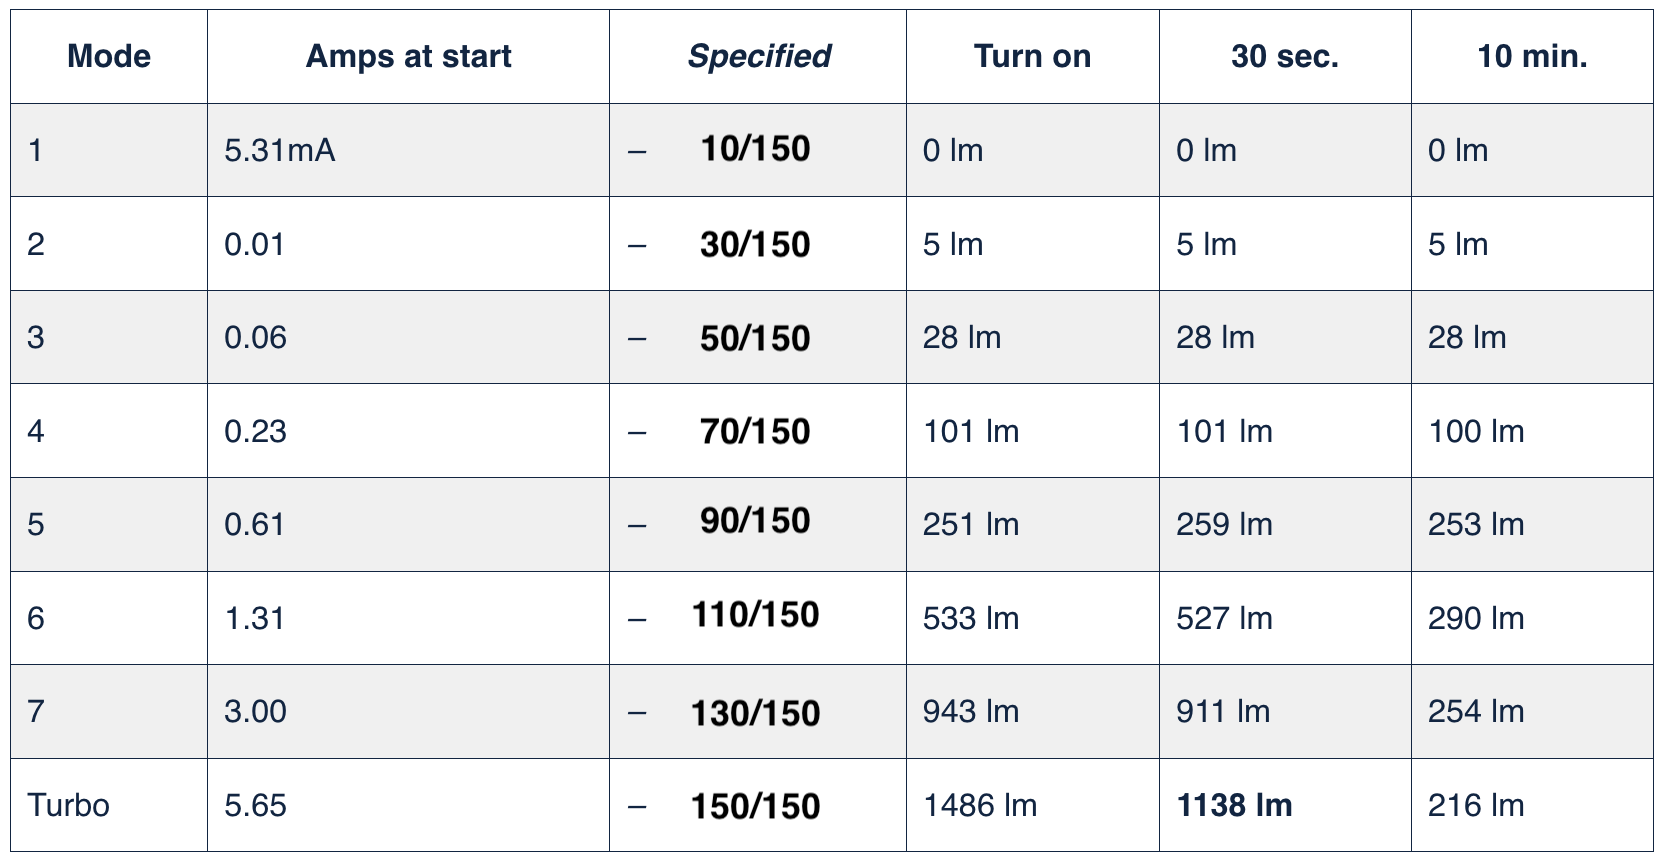Click the Mode column header
The image size is (1672, 864).
109,56
